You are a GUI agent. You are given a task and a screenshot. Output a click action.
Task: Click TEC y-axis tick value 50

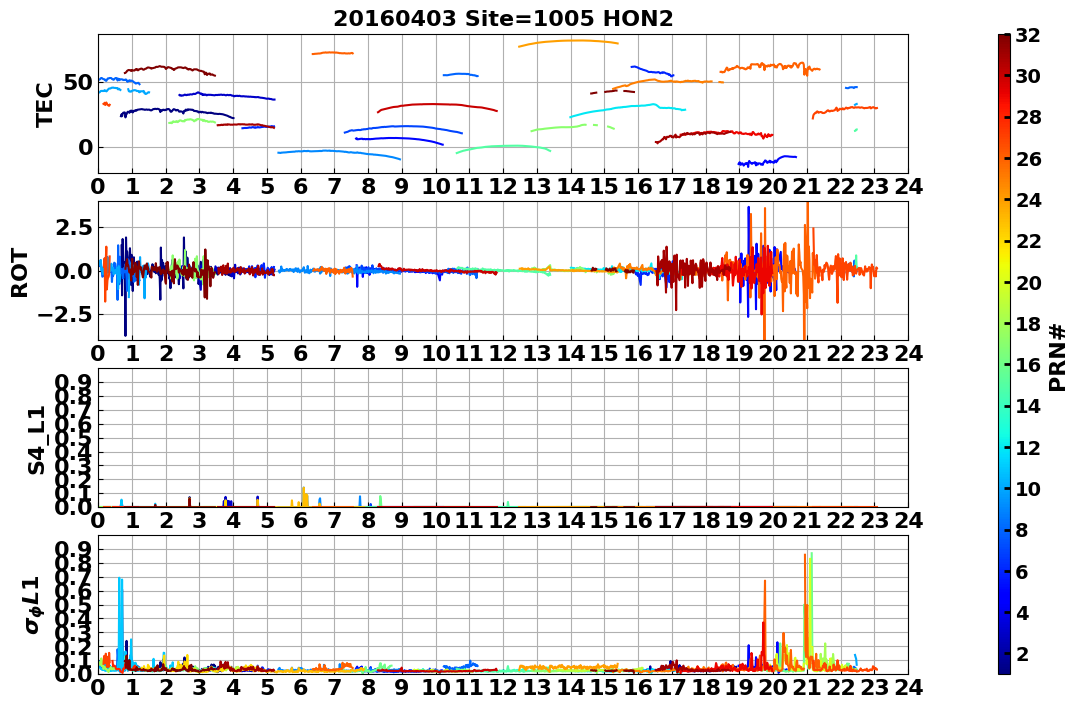click(77, 82)
